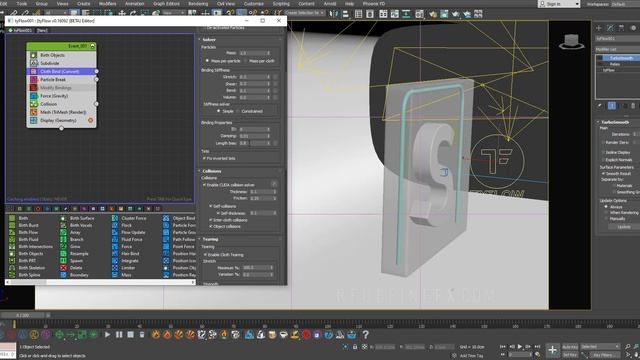Click the ViewCube in the viewport
Screen dimensions: 640x360
tap(571, 41)
